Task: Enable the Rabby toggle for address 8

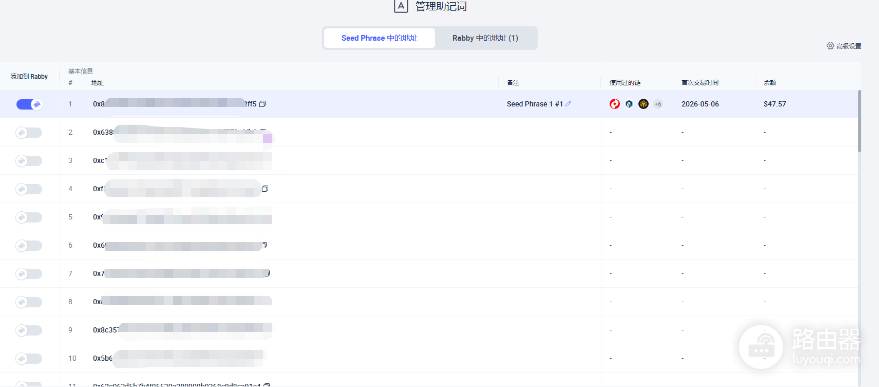Action: point(29,302)
